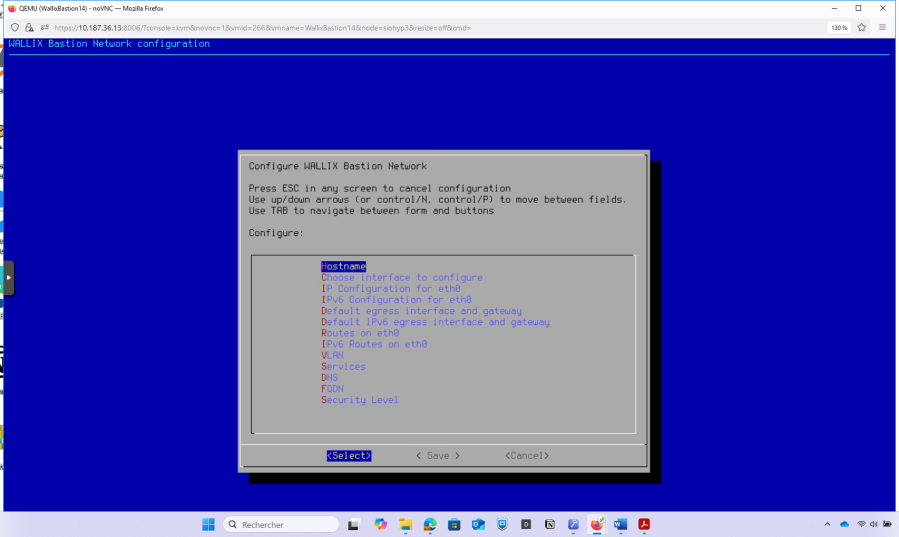
Task: Open Adobe Acrobat from taskbar
Action: click(645, 524)
